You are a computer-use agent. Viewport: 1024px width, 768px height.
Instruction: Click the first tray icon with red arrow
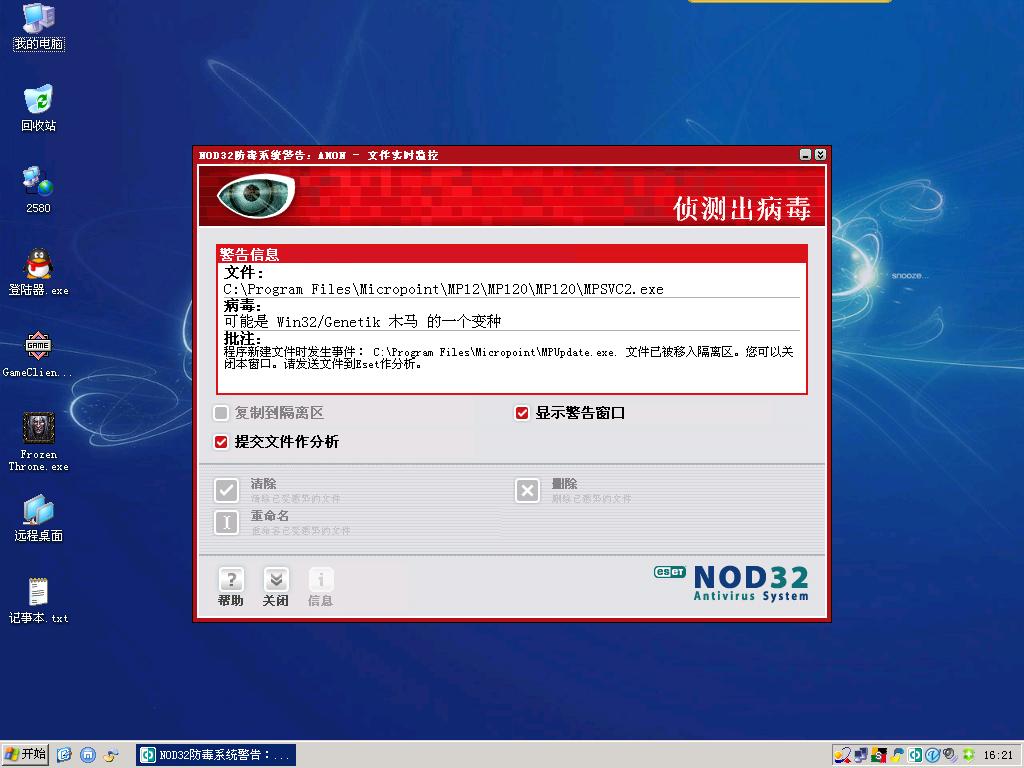pyautogui.click(x=842, y=755)
